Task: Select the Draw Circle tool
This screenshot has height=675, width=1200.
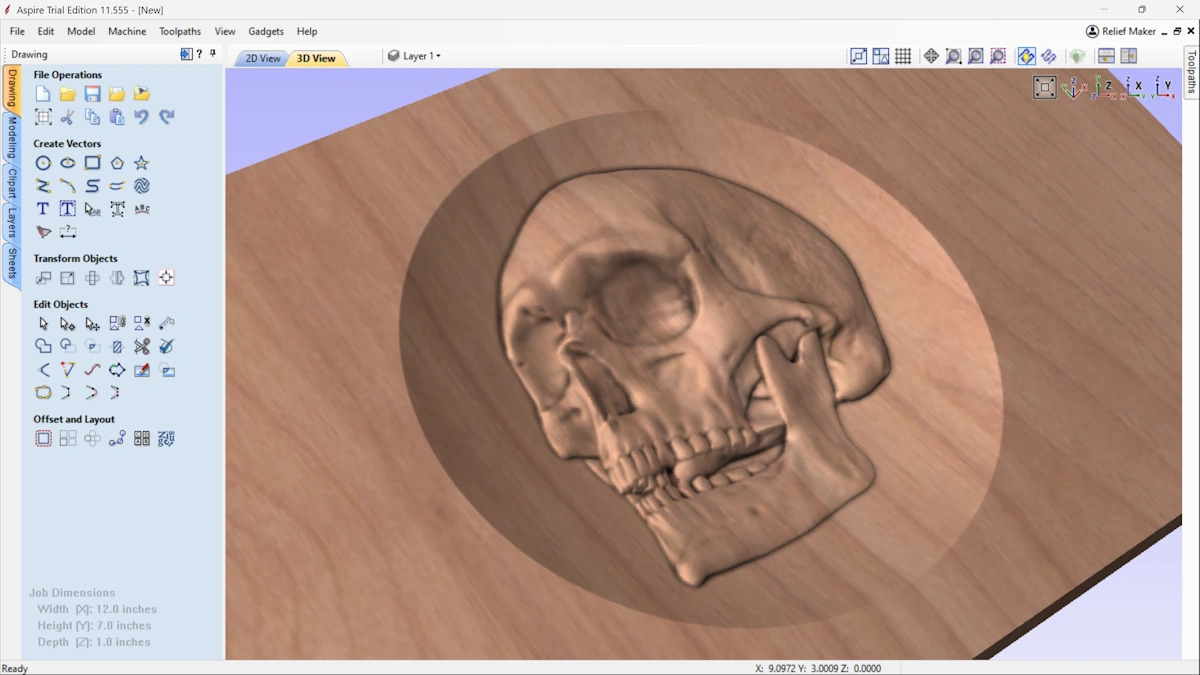Action: click(43, 163)
